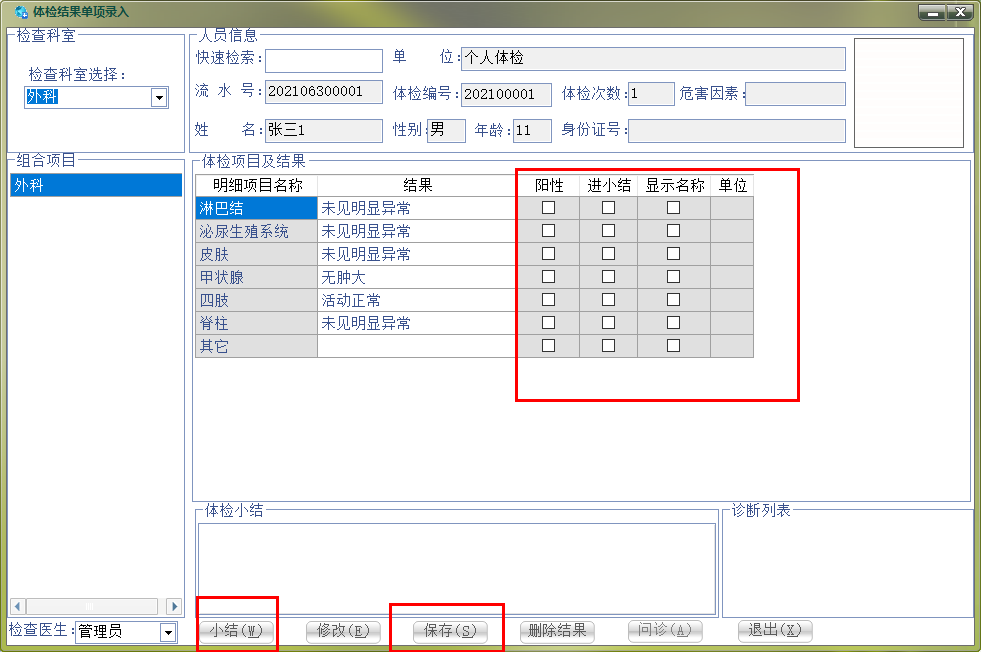This screenshot has width=981, height=652.
Task: Click the 危害因素 field
Action: point(795,94)
